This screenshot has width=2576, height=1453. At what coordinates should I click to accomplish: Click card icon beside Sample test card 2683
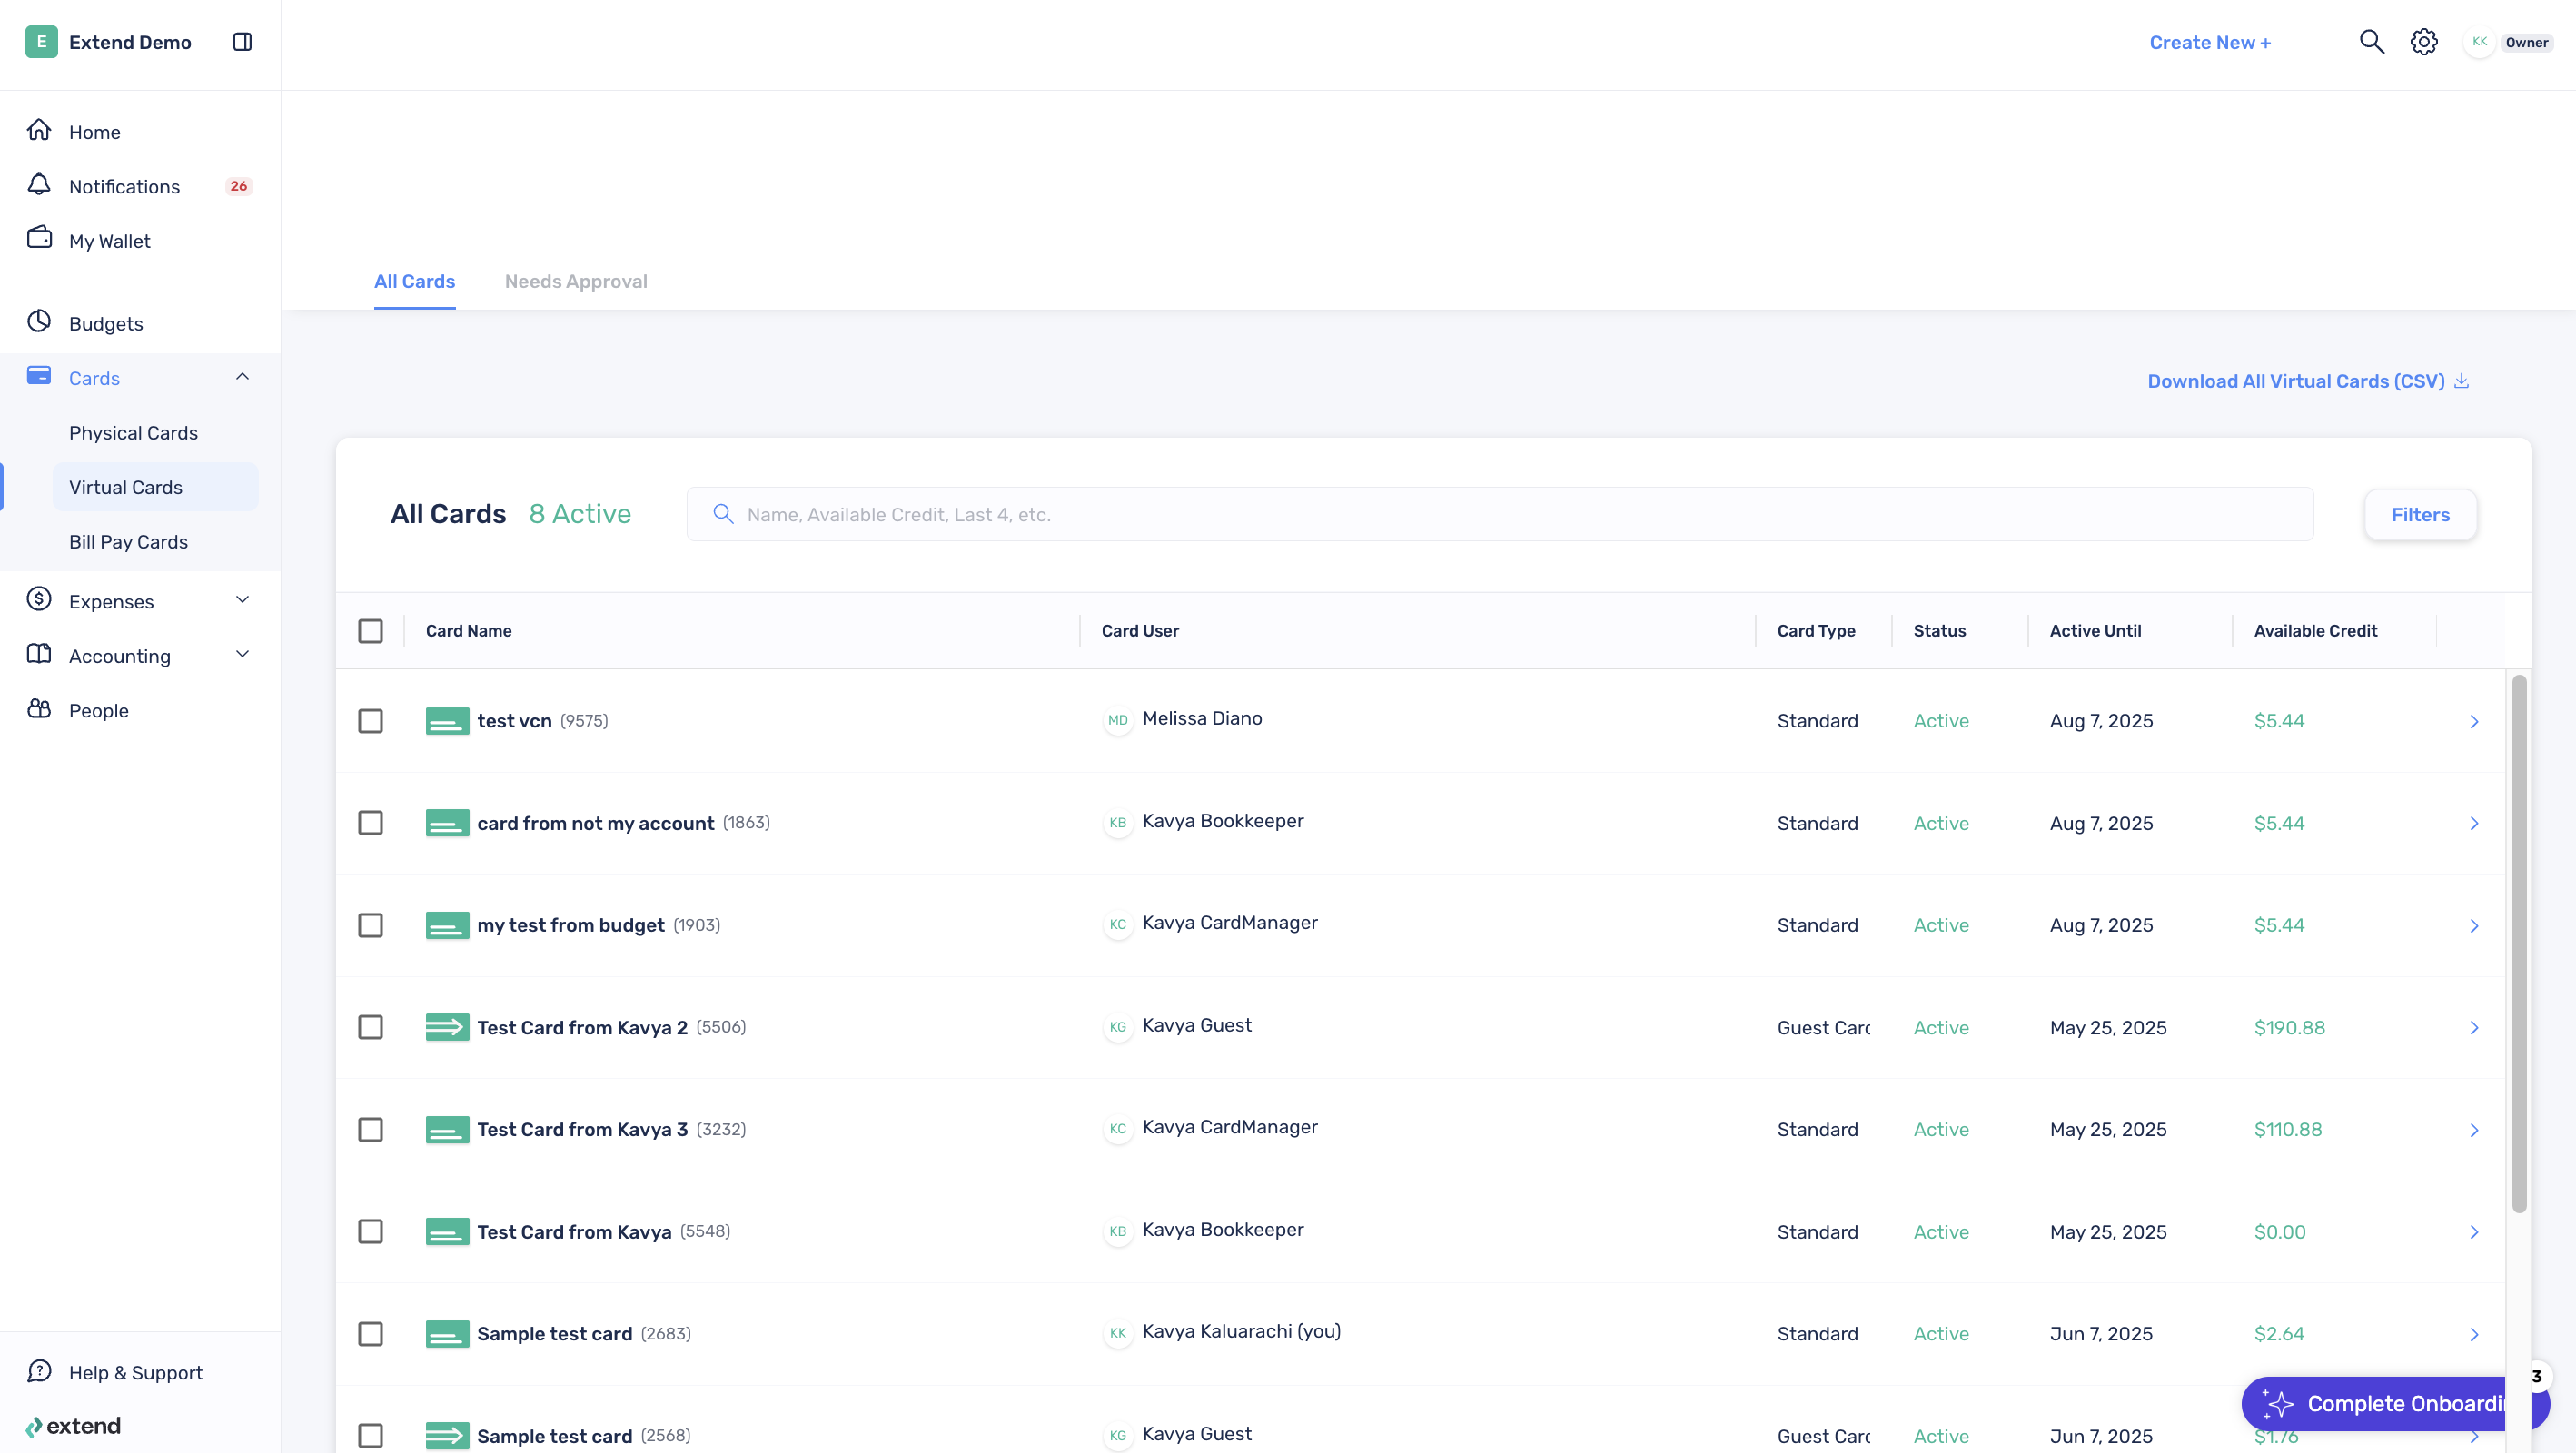447,1334
